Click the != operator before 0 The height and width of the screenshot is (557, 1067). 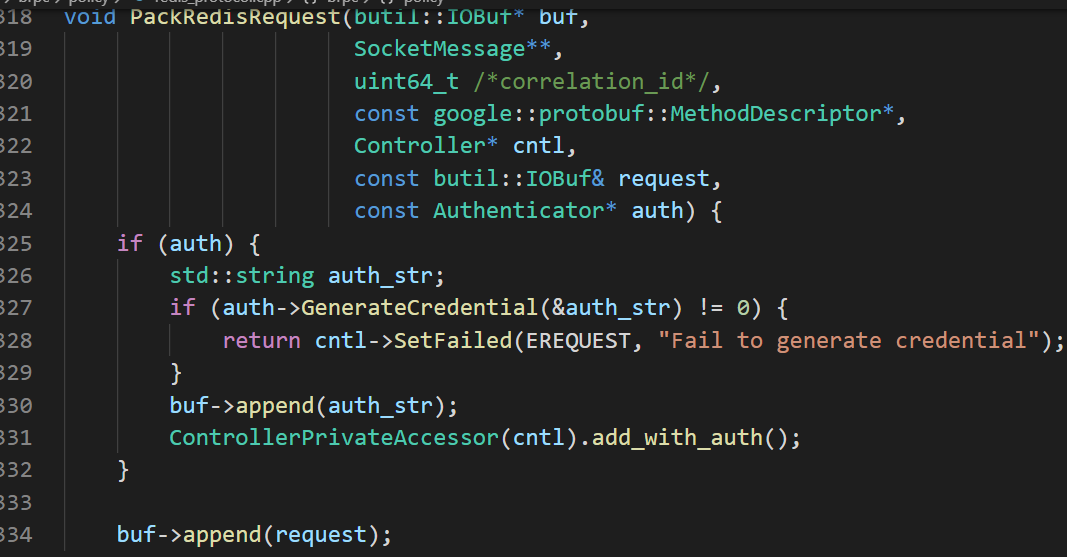[710, 308]
